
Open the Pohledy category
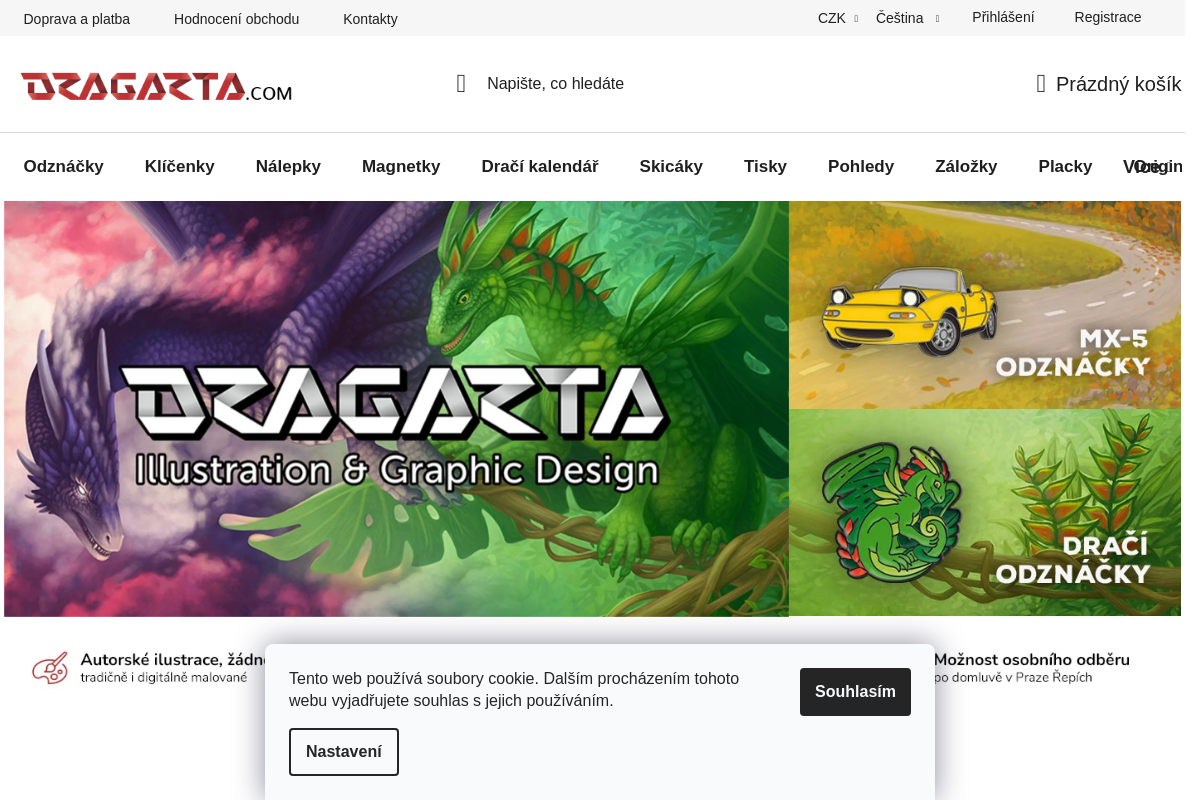tap(861, 167)
